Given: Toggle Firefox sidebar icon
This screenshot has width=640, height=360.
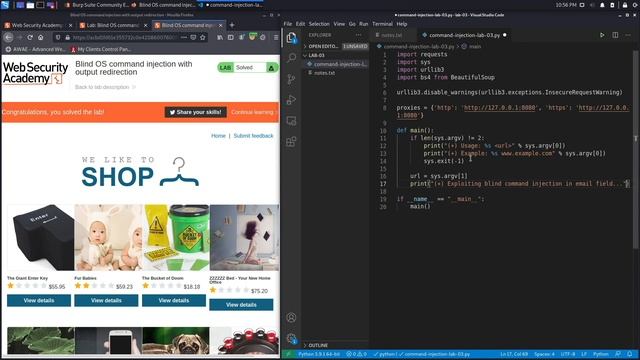Looking at the screenshot, I should tap(231, 37).
